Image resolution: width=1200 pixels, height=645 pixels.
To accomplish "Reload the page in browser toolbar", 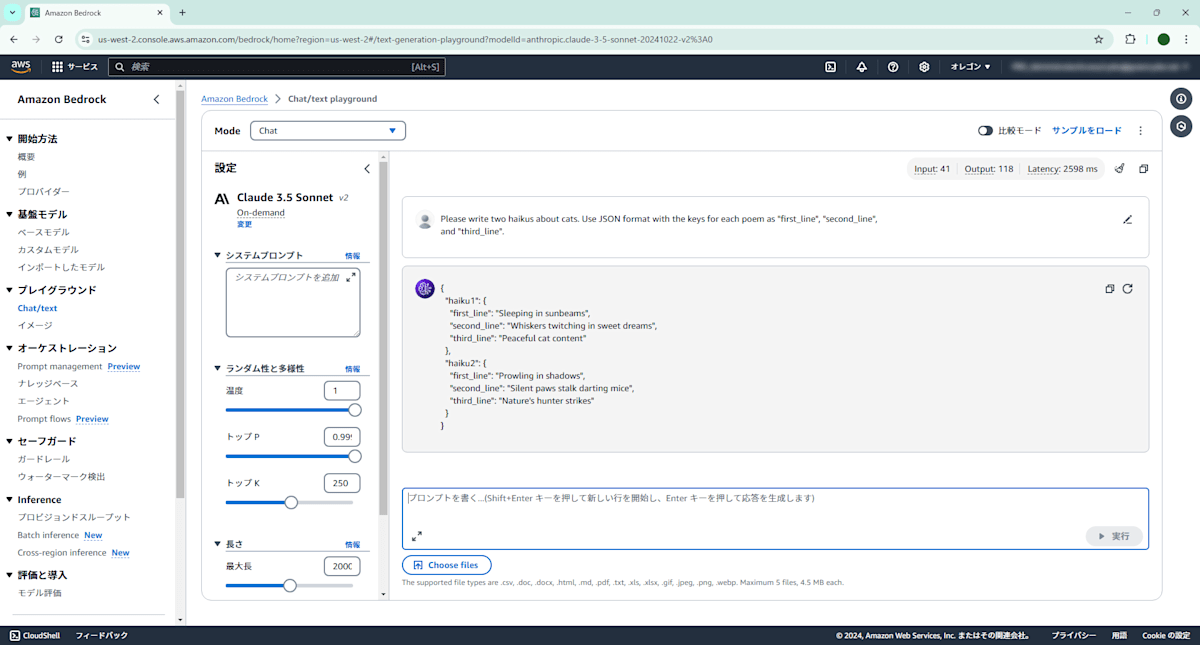I will (x=59, y=39).
